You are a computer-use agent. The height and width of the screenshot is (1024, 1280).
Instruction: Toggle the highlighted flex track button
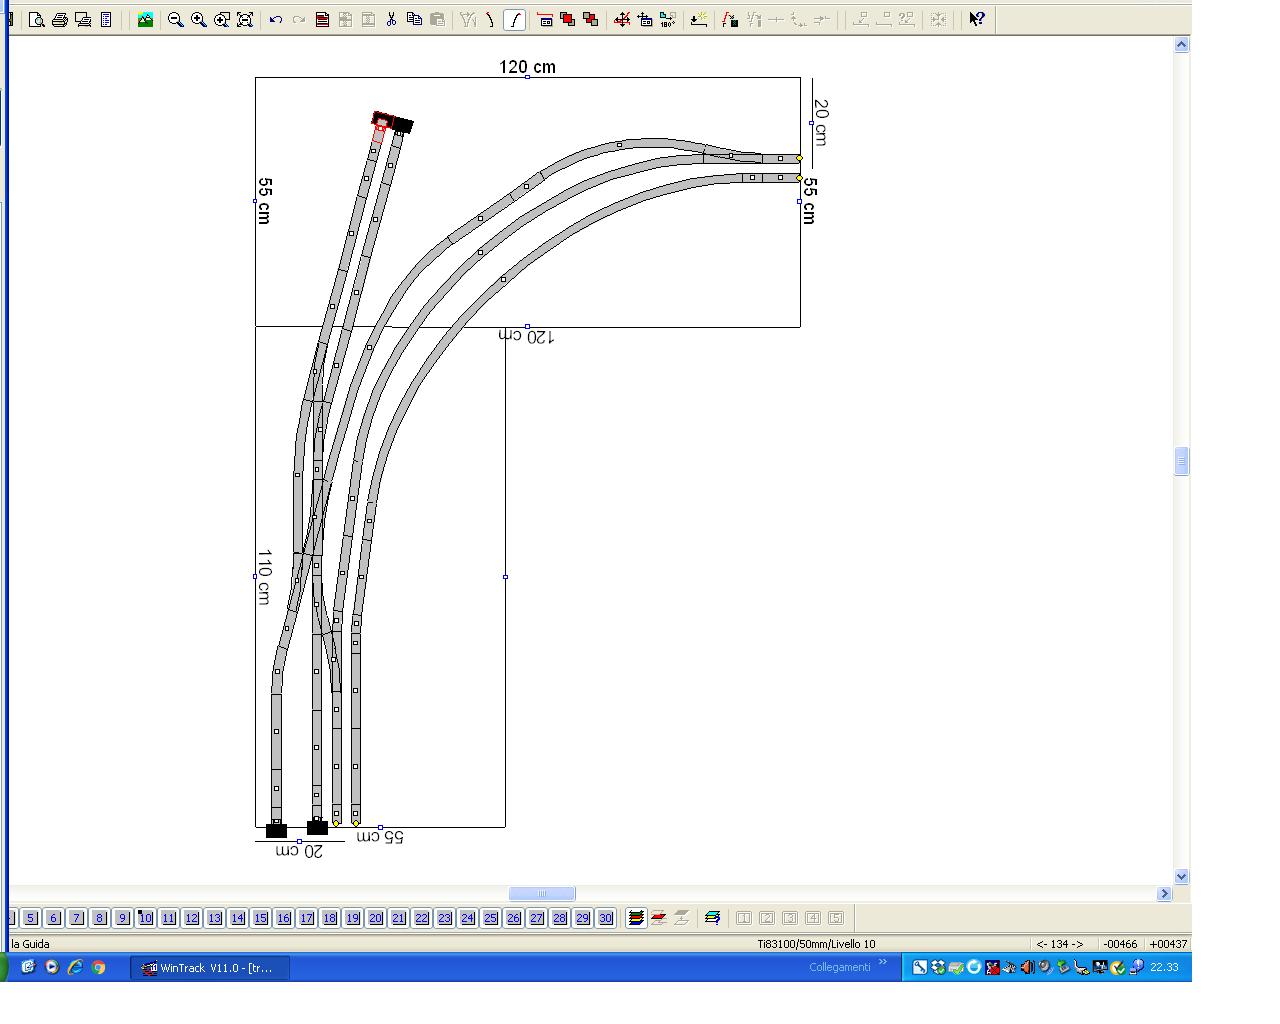(515, 19)
